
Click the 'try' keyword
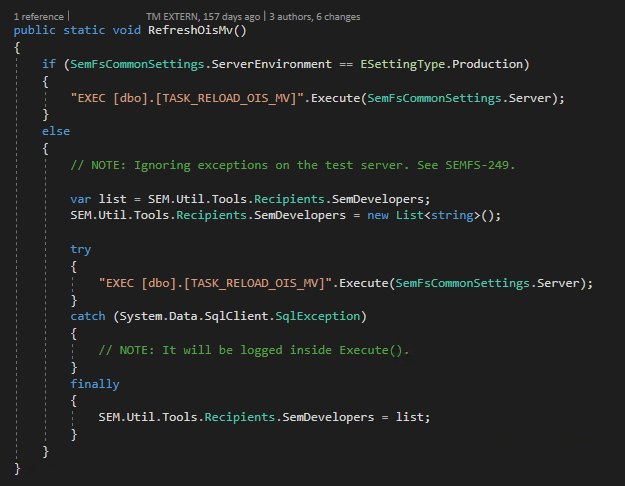click(81, 249)
